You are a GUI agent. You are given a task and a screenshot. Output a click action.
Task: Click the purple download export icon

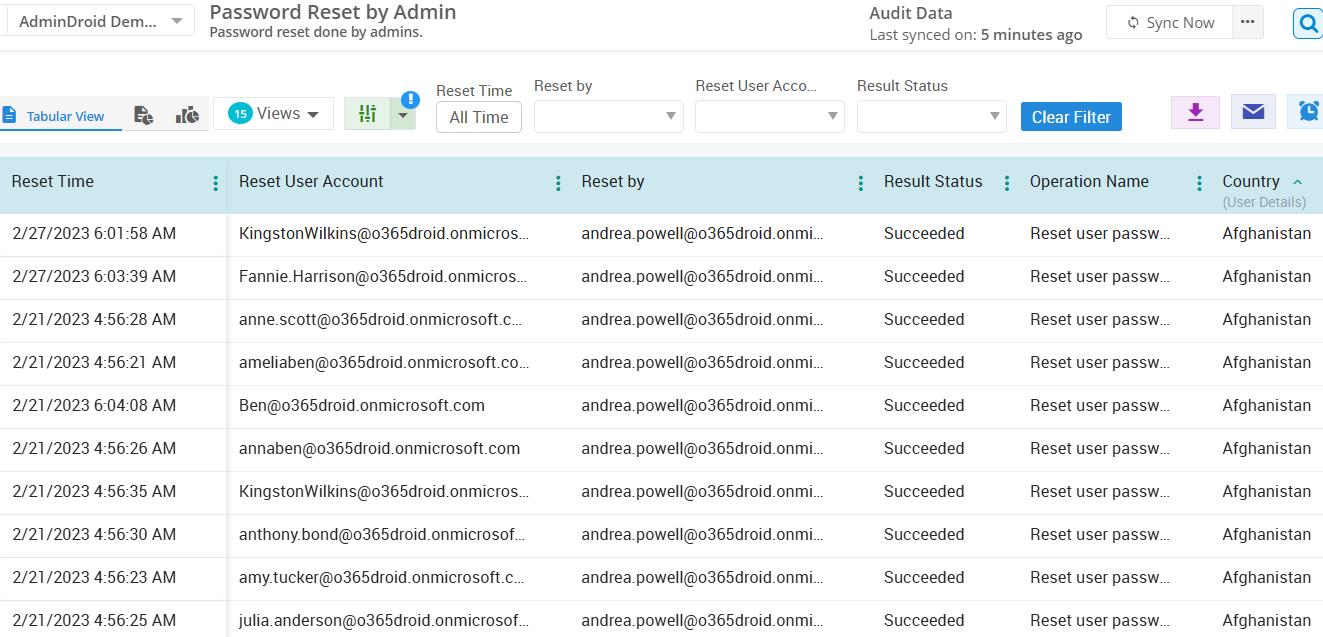[x=1195, y=112]
